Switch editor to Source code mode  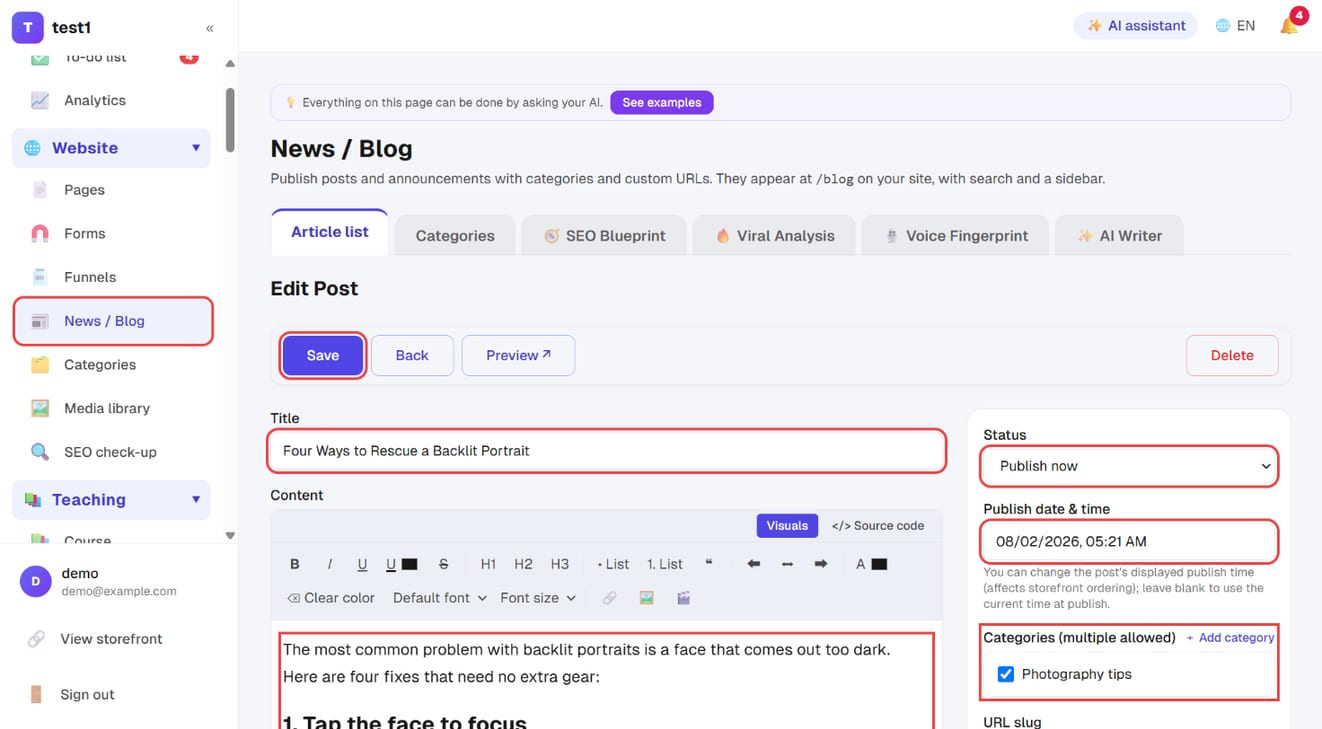tap(878, 525)
